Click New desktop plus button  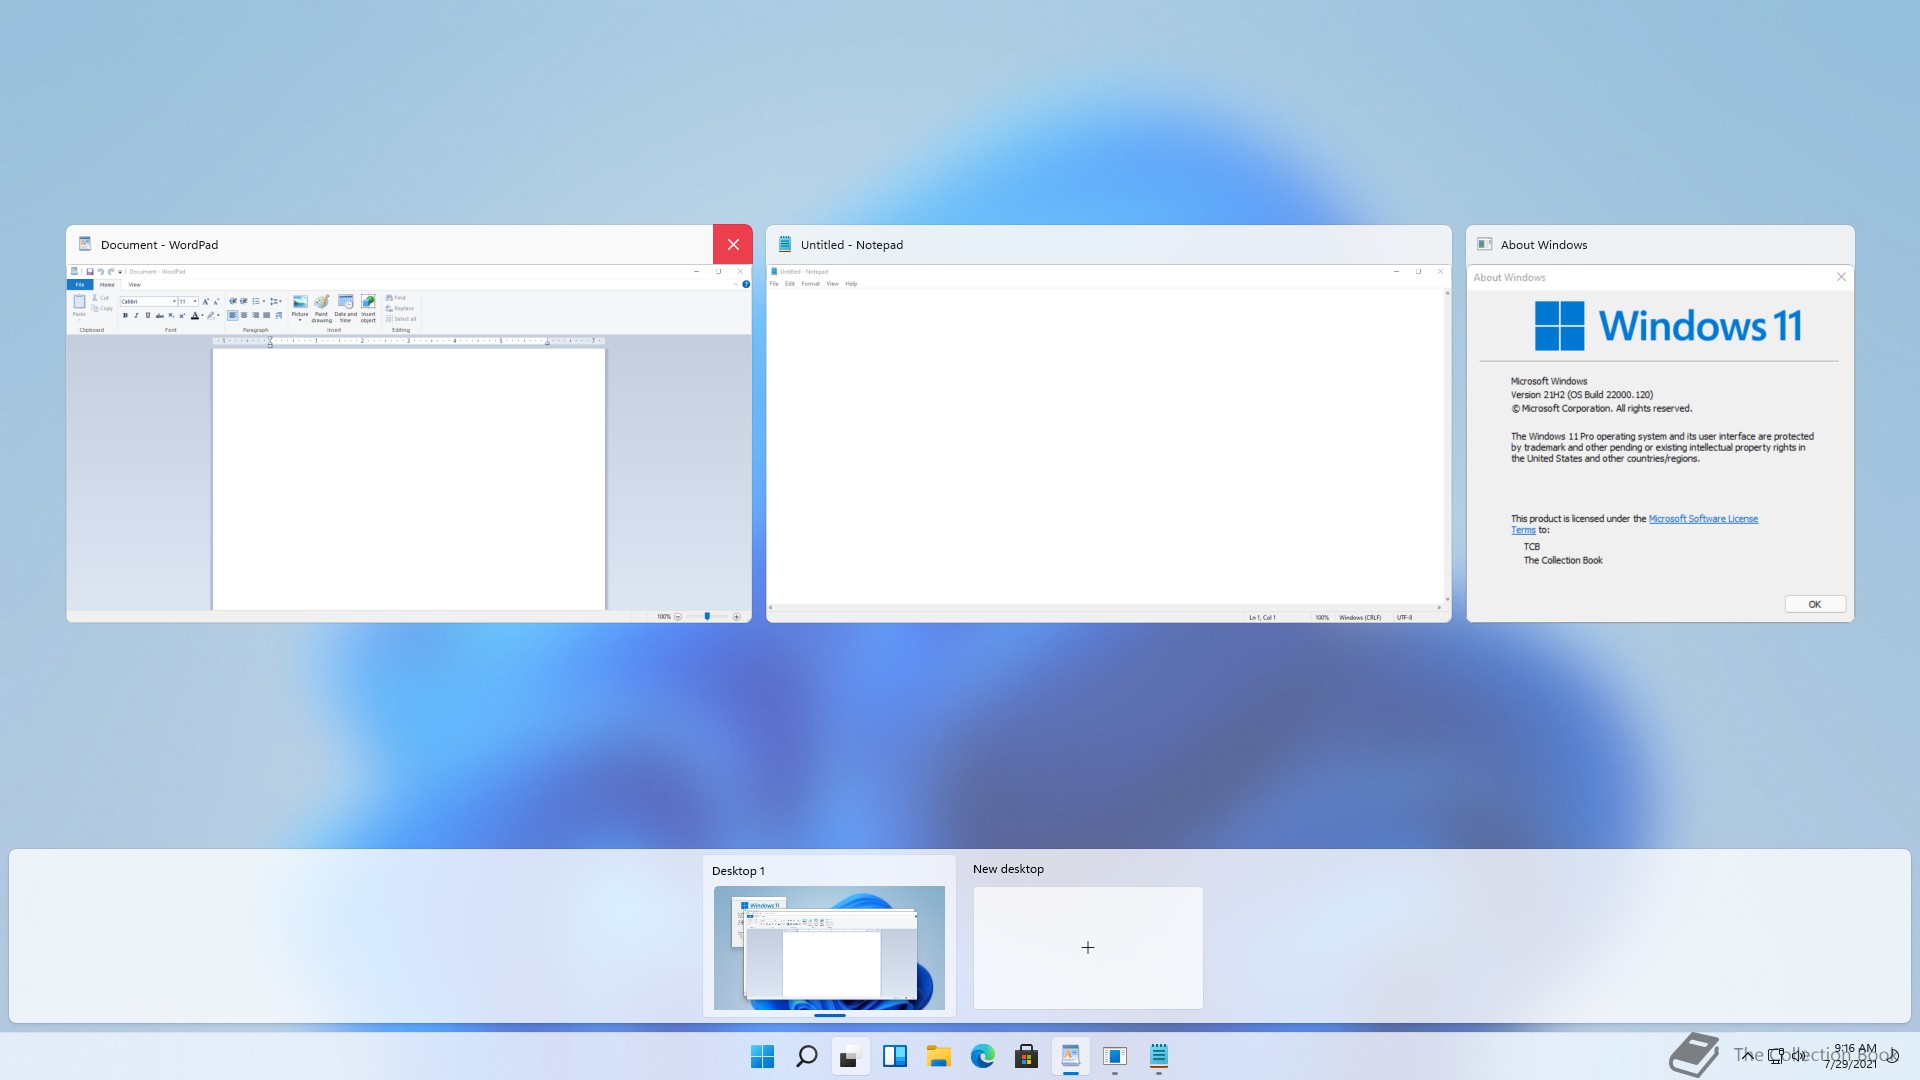pyautogui.click(x=1088, y=947)
